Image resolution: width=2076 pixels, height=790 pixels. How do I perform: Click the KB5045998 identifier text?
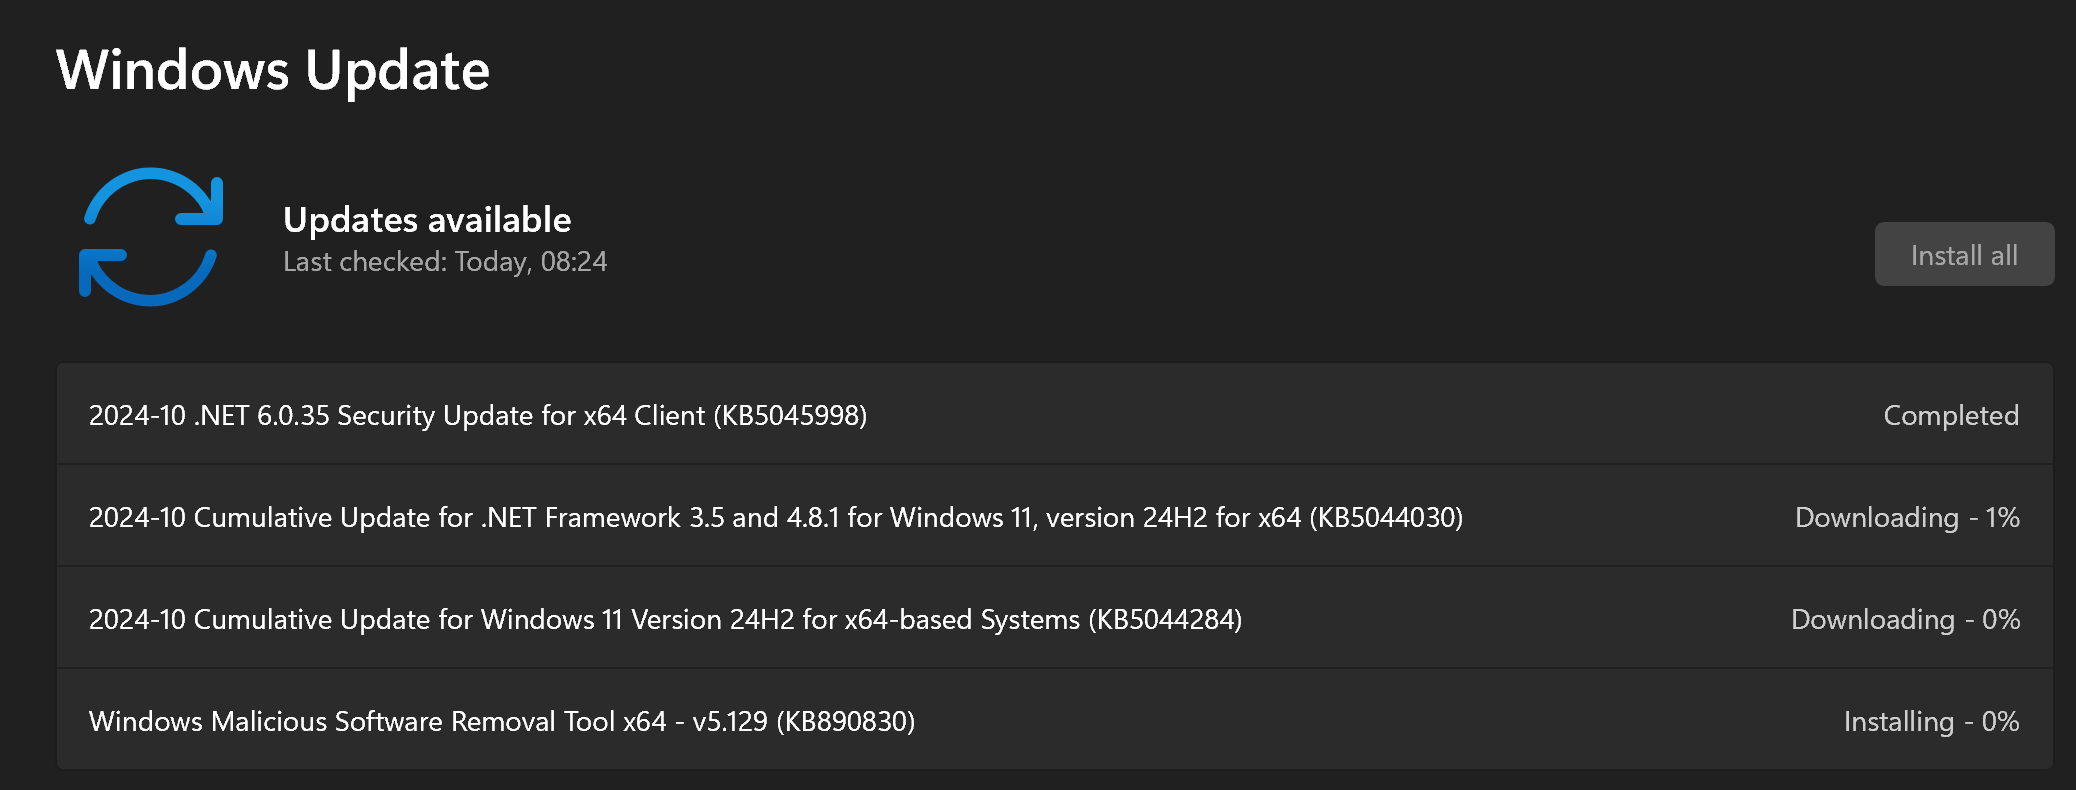coord(790,416)
